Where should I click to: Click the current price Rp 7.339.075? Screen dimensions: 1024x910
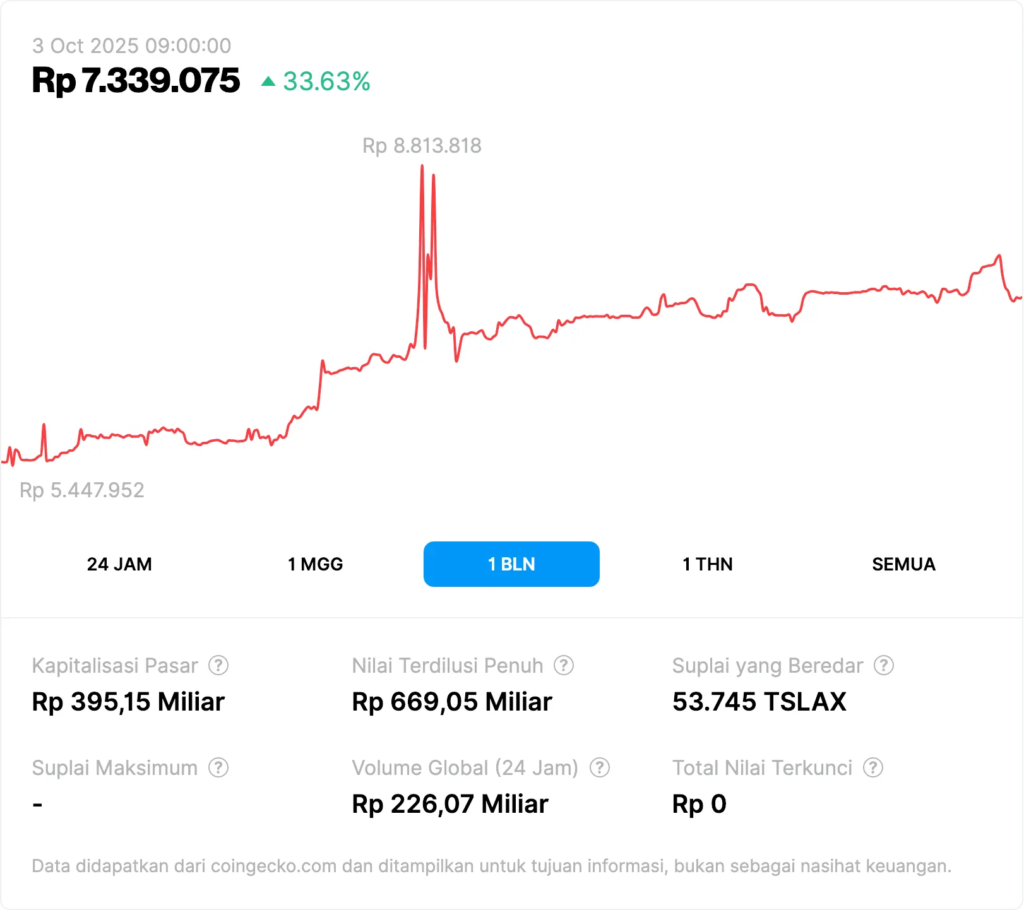136,80
